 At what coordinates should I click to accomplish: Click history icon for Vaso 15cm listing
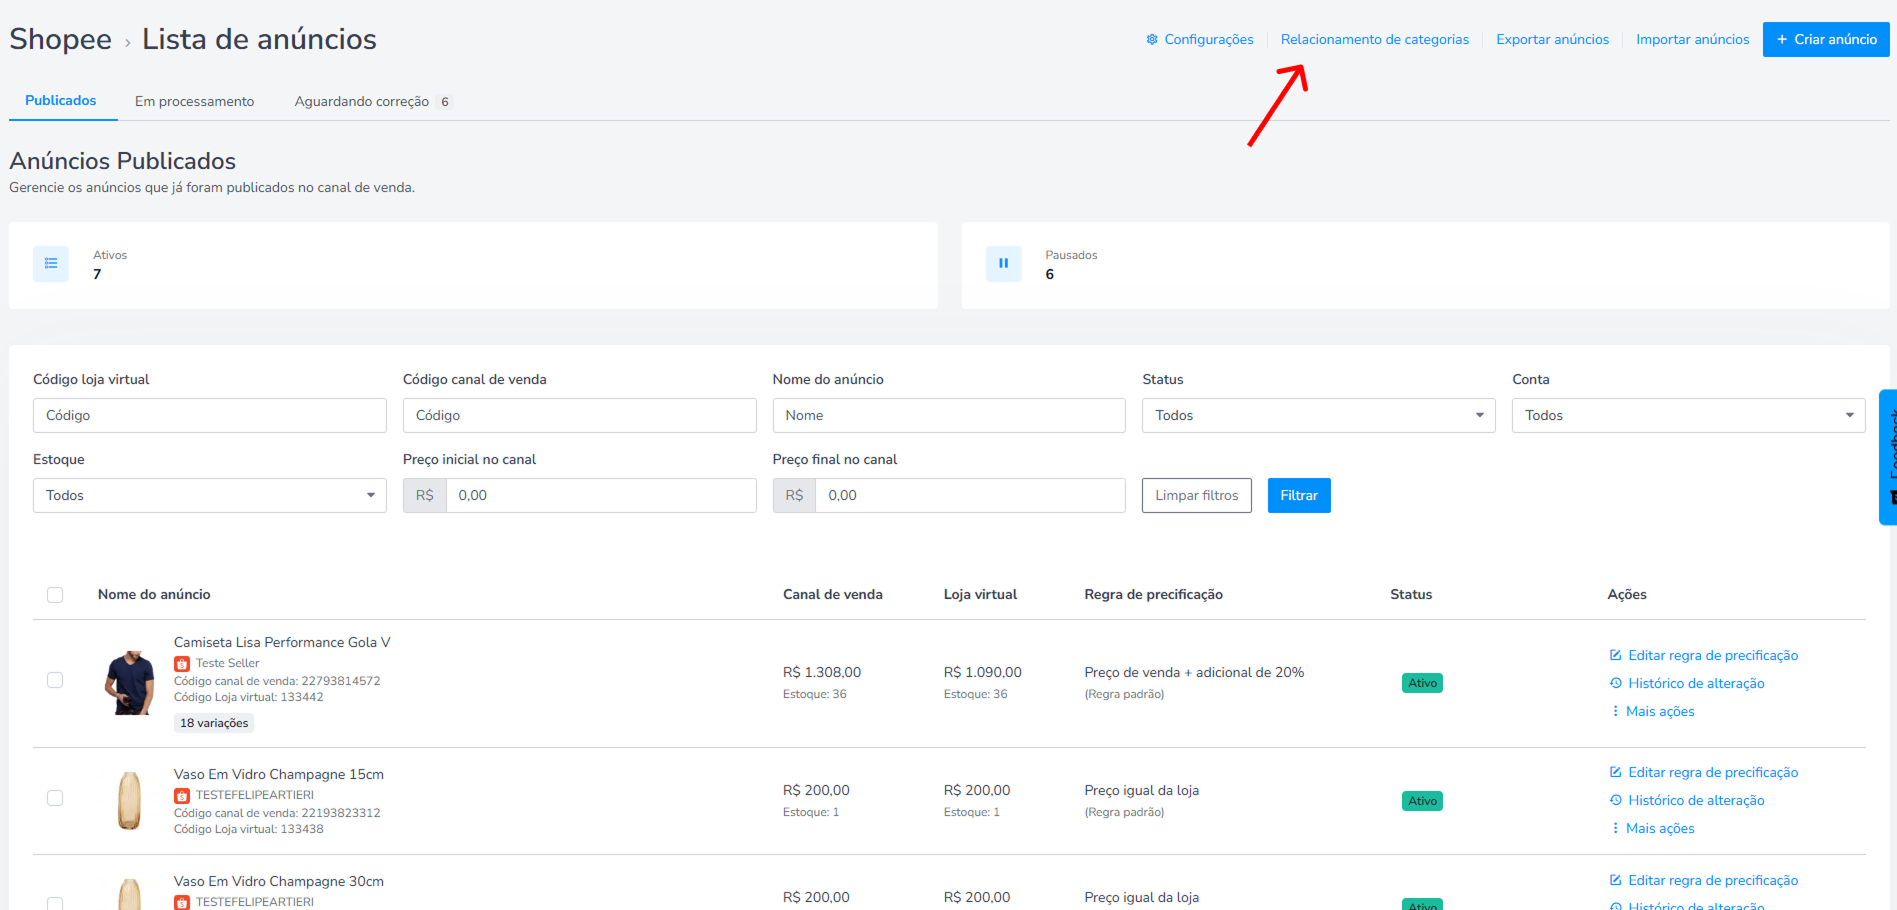click(1615, 801)
